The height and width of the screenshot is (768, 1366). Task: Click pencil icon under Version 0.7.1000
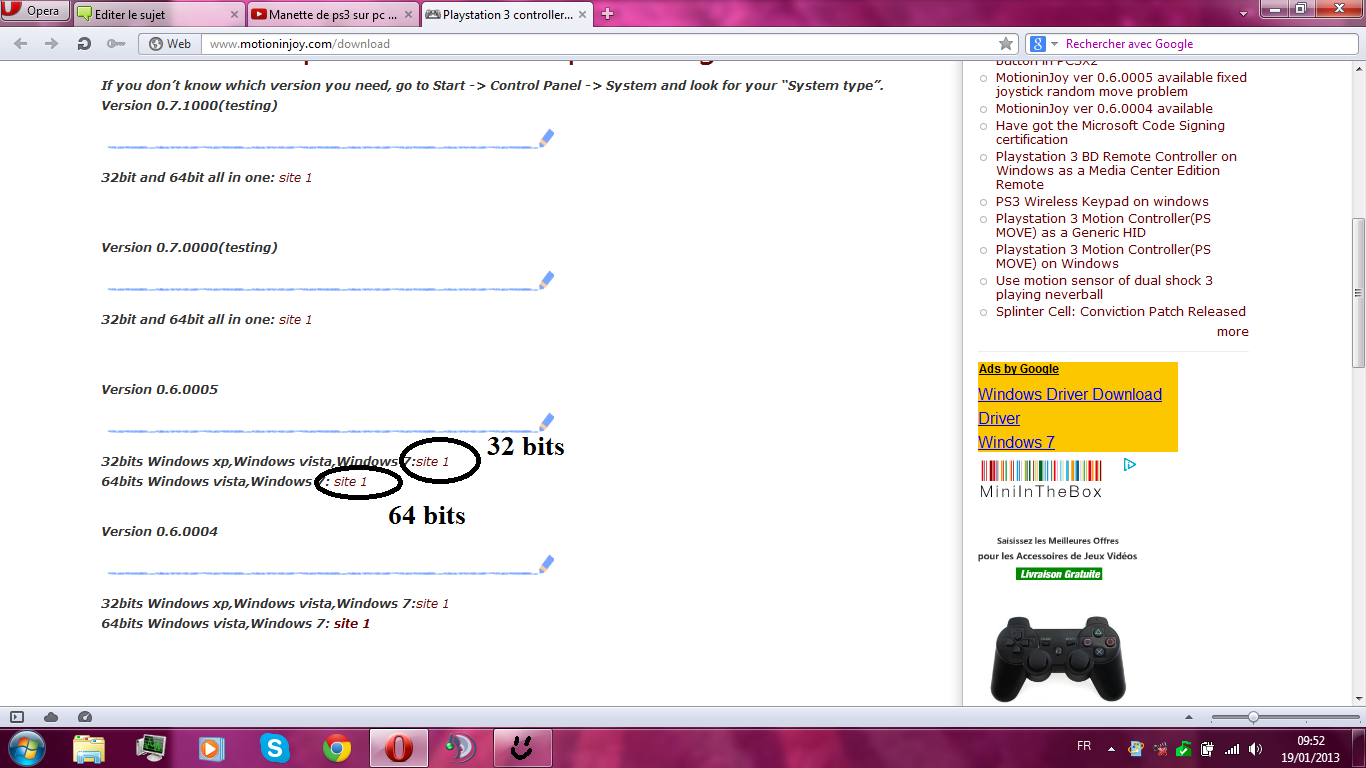pyautogui.click(x=546, y=138)
